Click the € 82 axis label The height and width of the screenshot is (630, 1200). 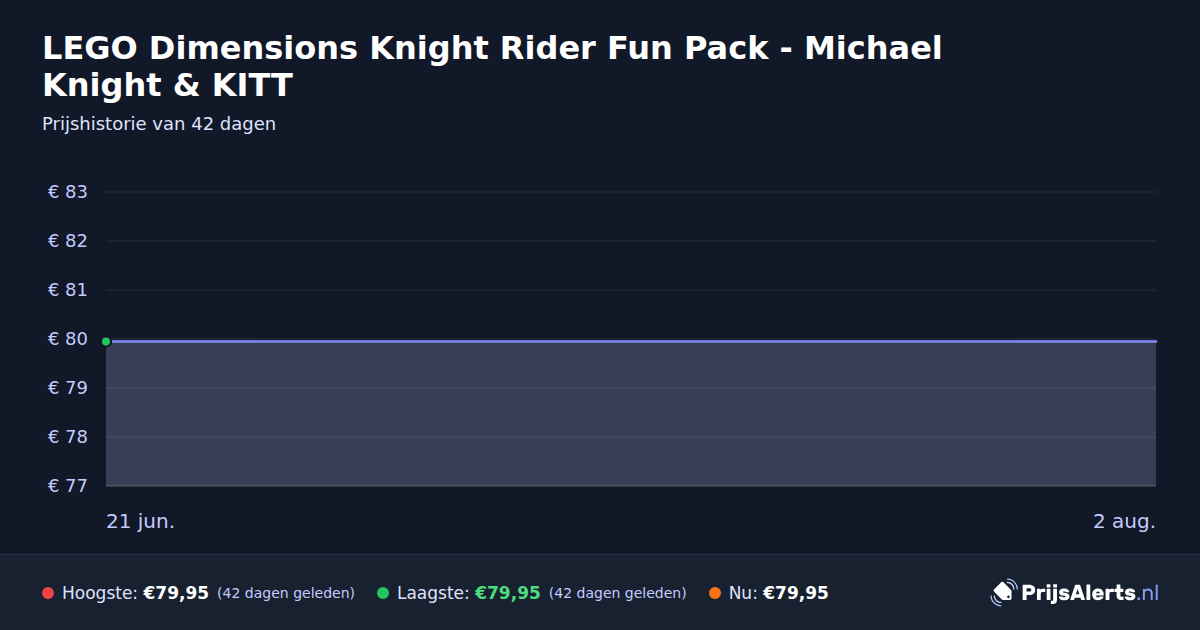click(x=68, y=241)
